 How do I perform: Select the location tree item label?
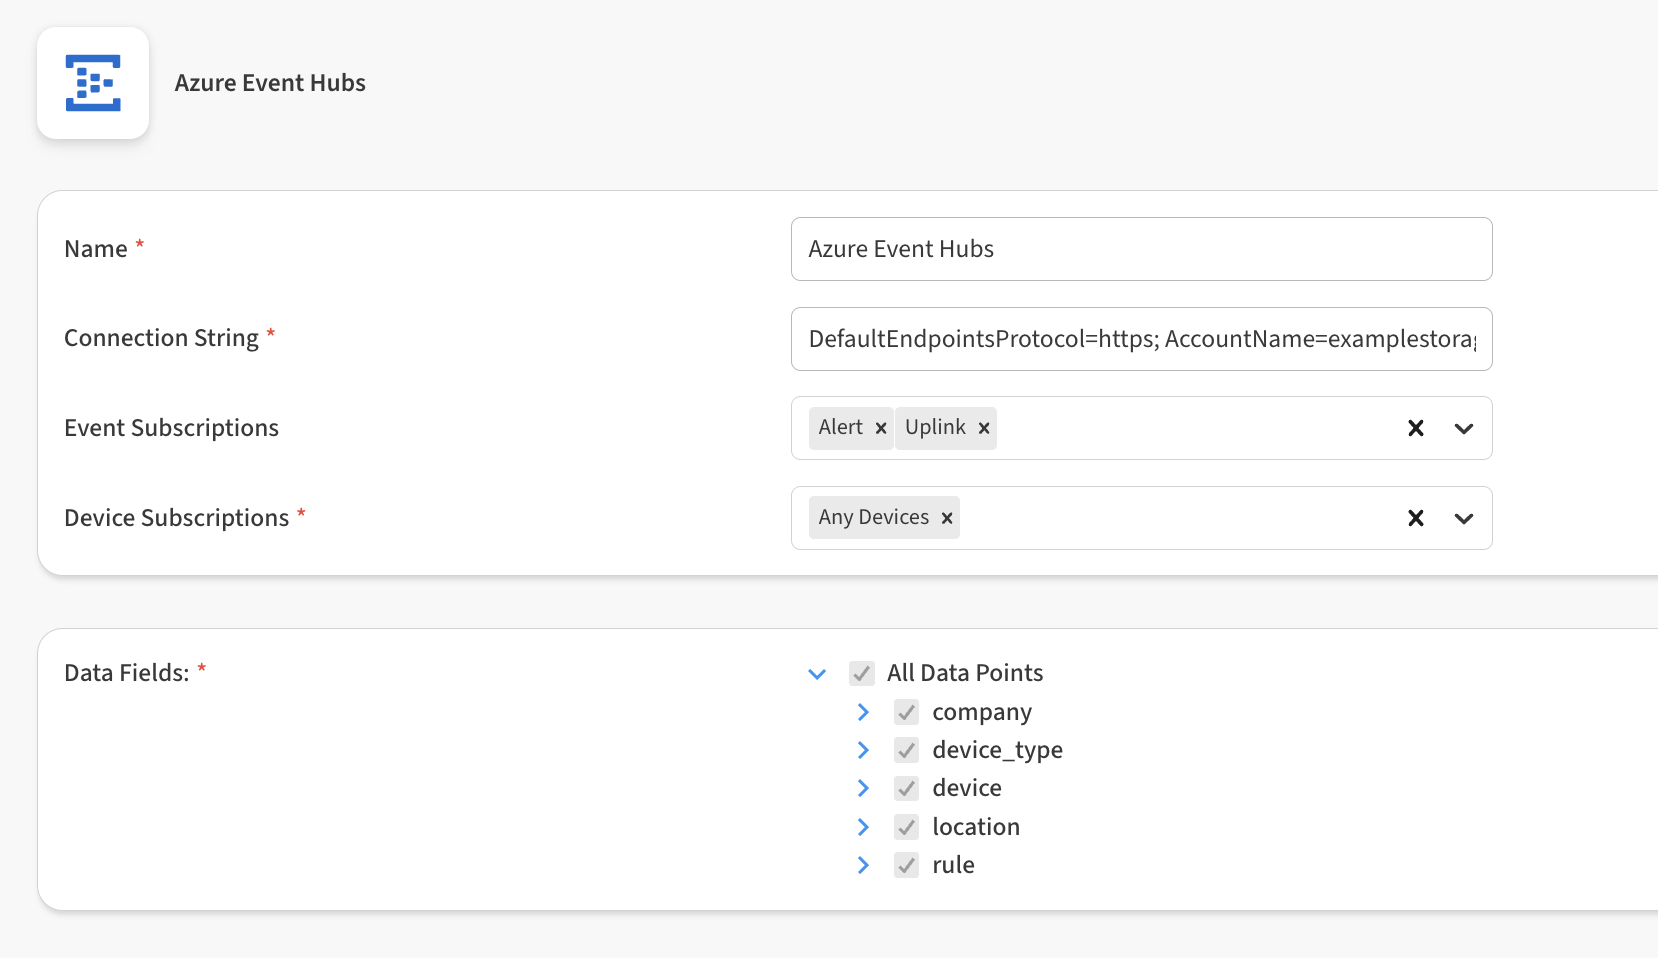(976, 827)
